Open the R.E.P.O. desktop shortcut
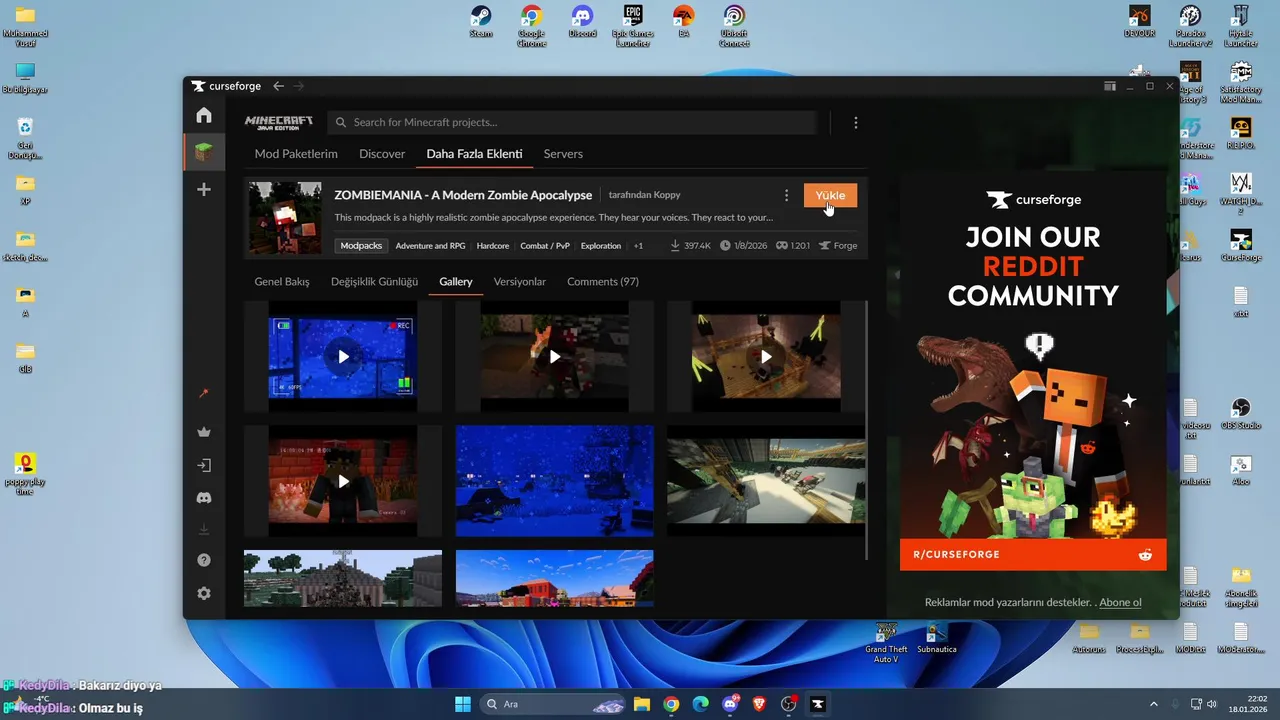This screenshot has height=720, width=1280. coord(1241,132)
